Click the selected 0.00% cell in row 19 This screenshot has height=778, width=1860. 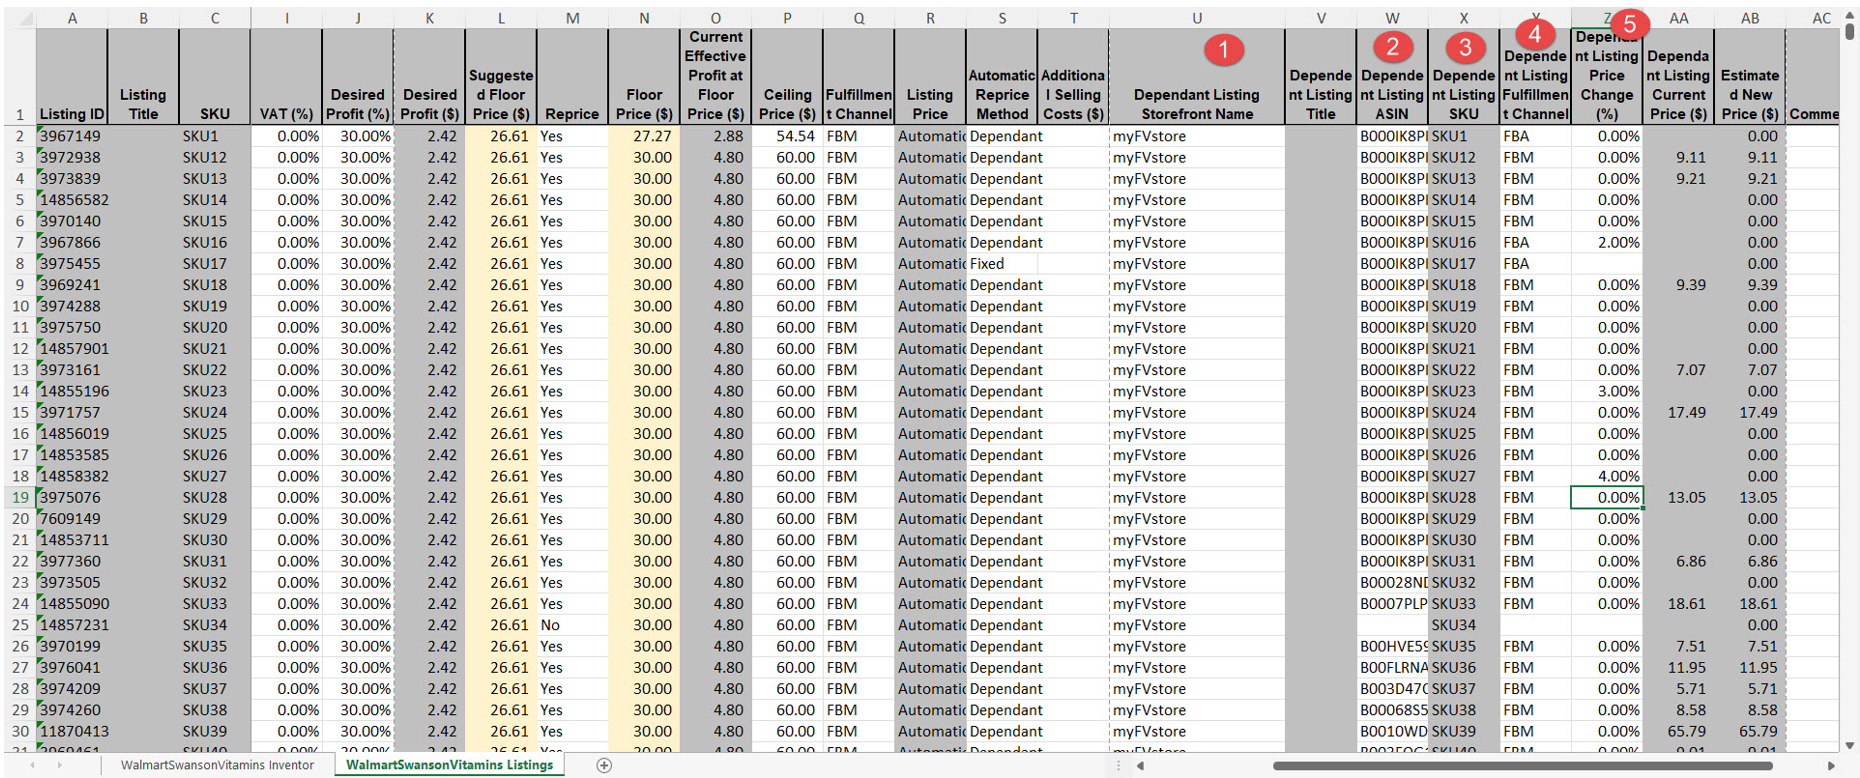tap(1607, 498)
